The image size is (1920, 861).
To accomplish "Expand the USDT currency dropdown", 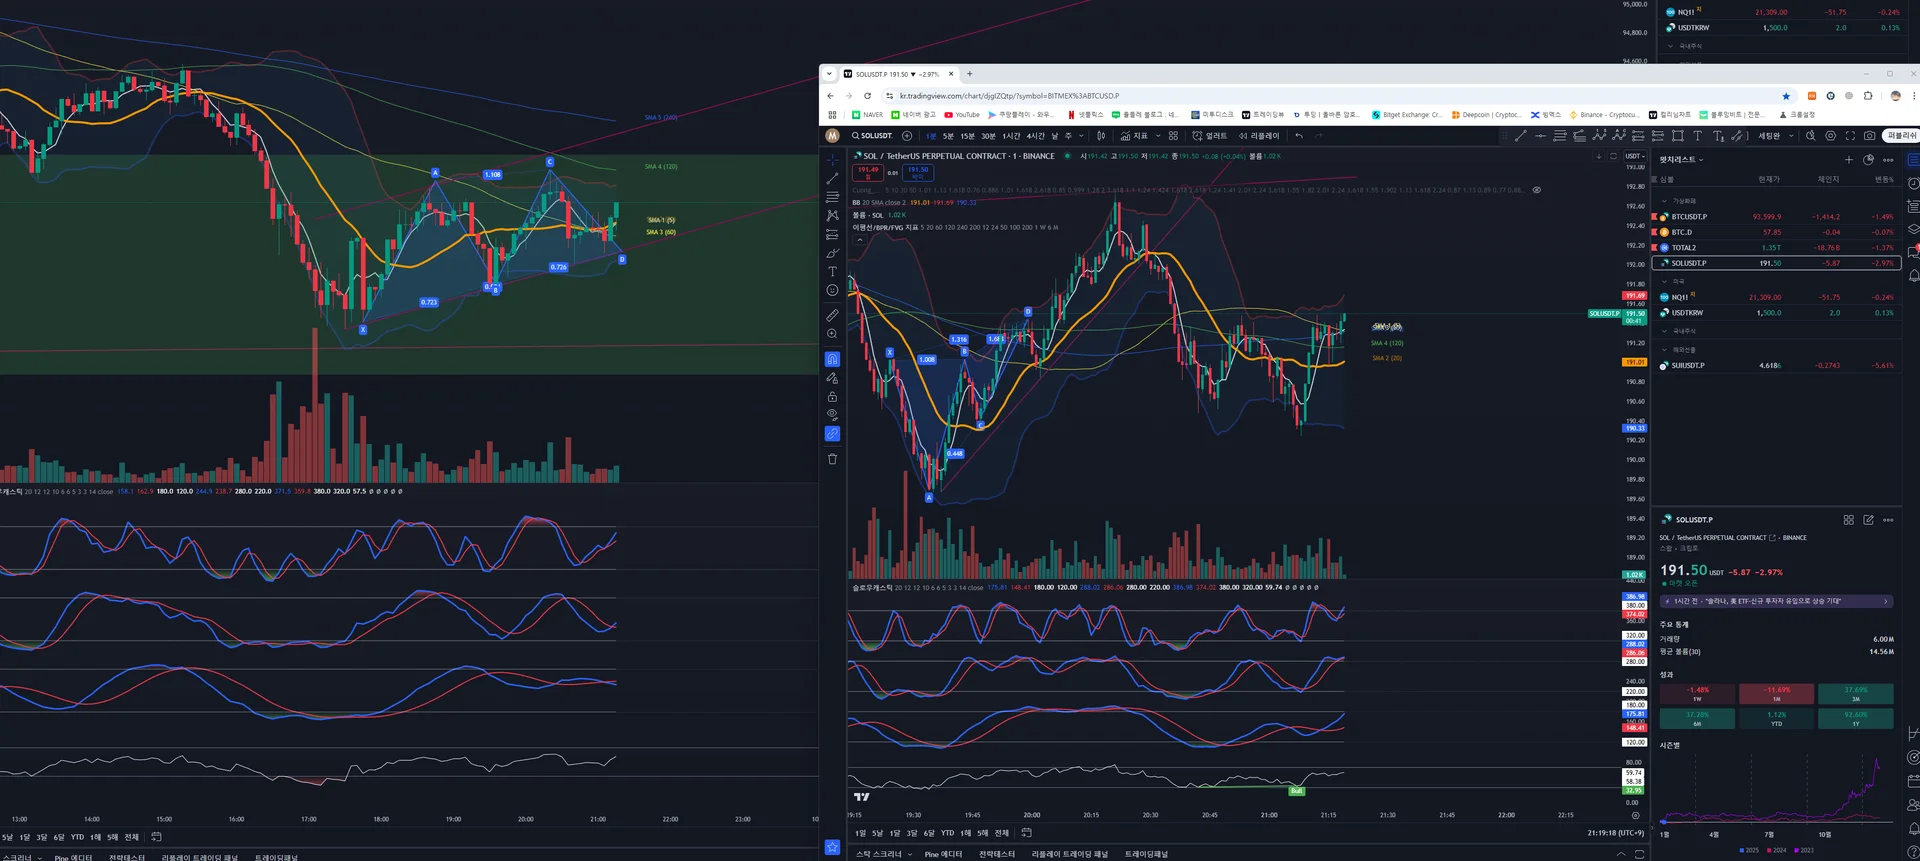I will 1634,156.
